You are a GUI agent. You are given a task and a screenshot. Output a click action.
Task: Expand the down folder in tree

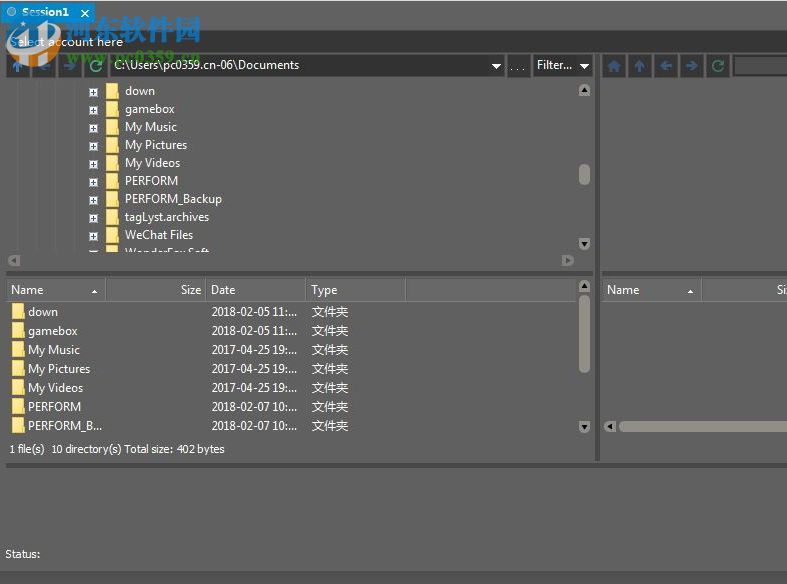click(x=93, y=92)
